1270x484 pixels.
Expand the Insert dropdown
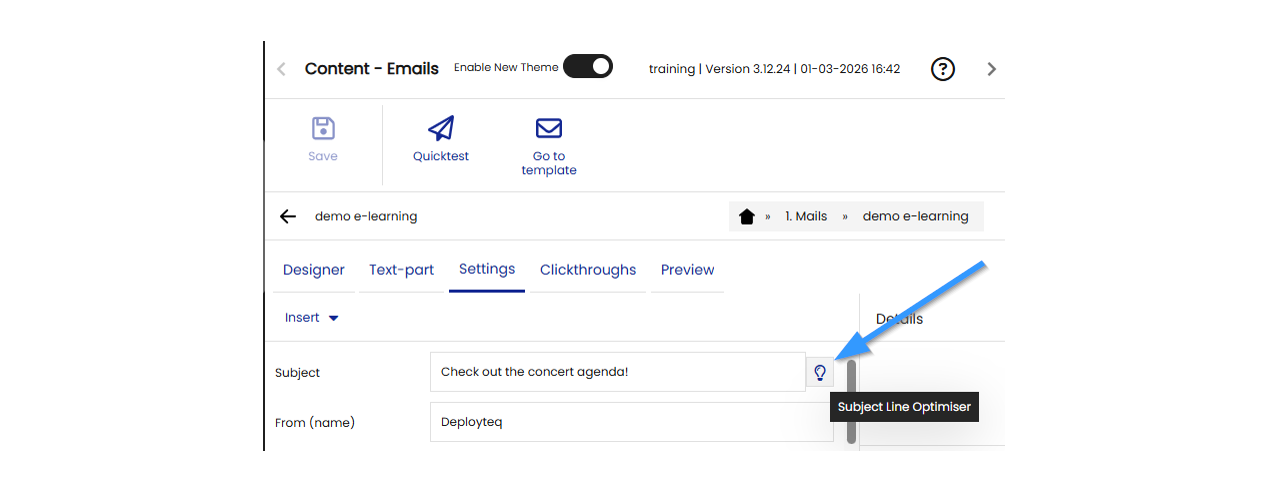tap(312, 318)
